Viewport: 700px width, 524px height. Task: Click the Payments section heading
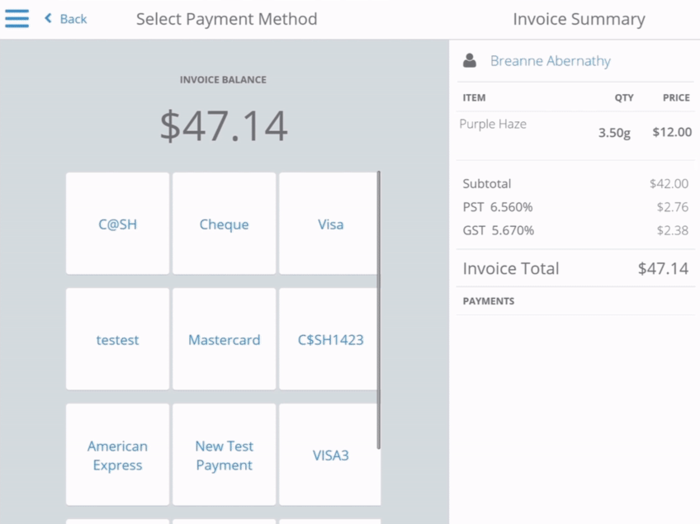pos(489,301)
